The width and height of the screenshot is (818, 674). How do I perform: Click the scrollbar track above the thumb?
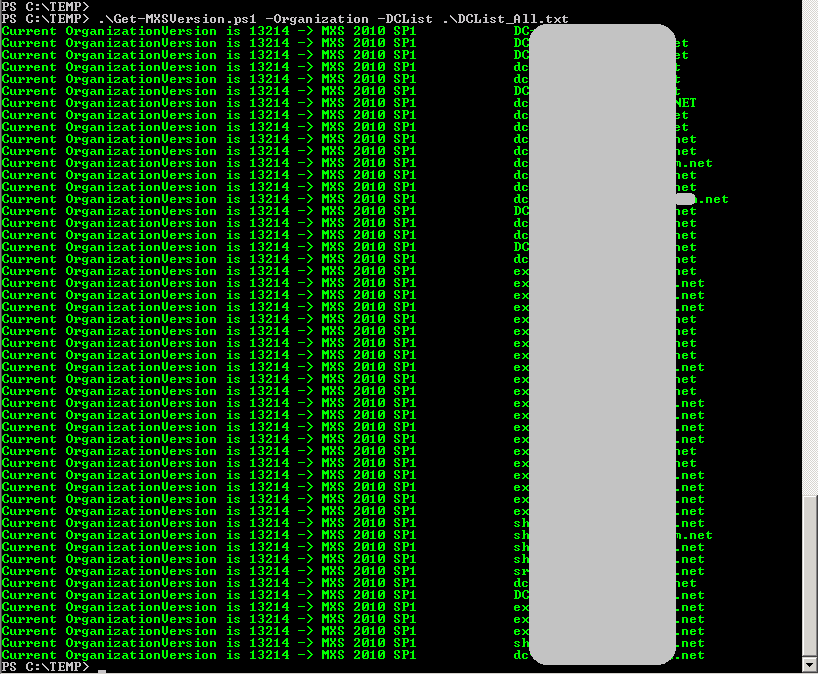pos(810,247)
